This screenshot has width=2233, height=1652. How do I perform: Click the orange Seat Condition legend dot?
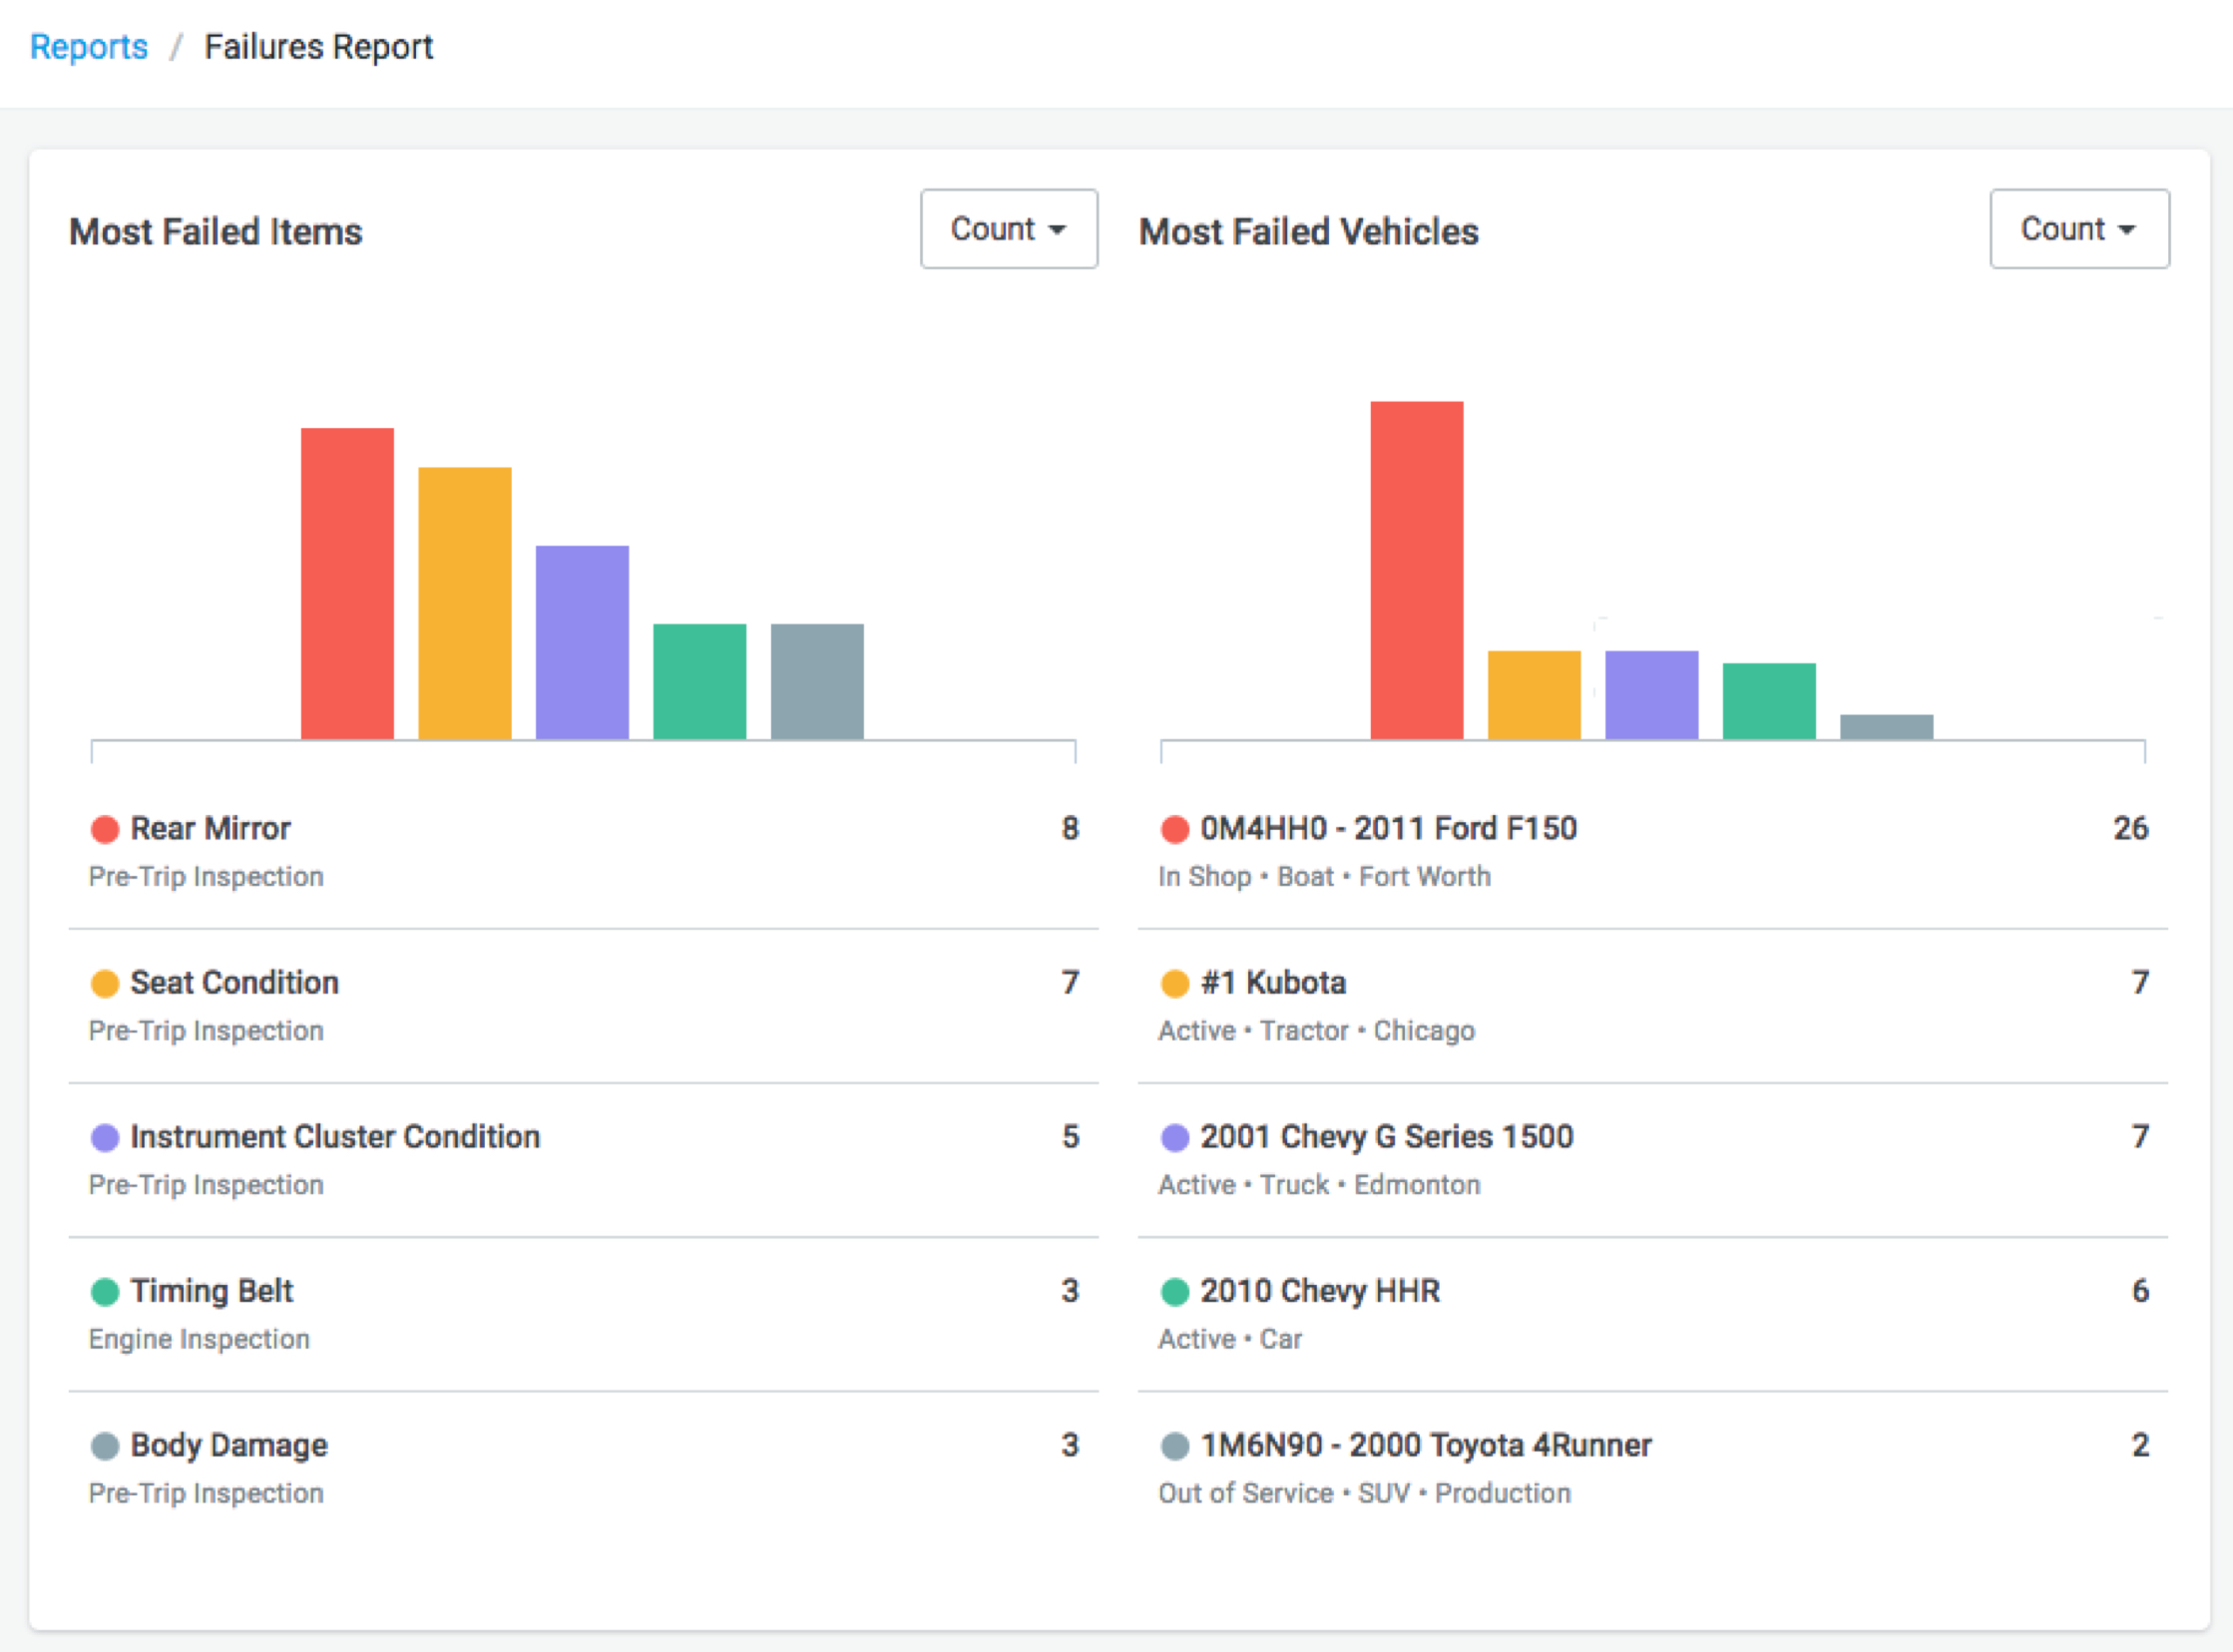105,983
